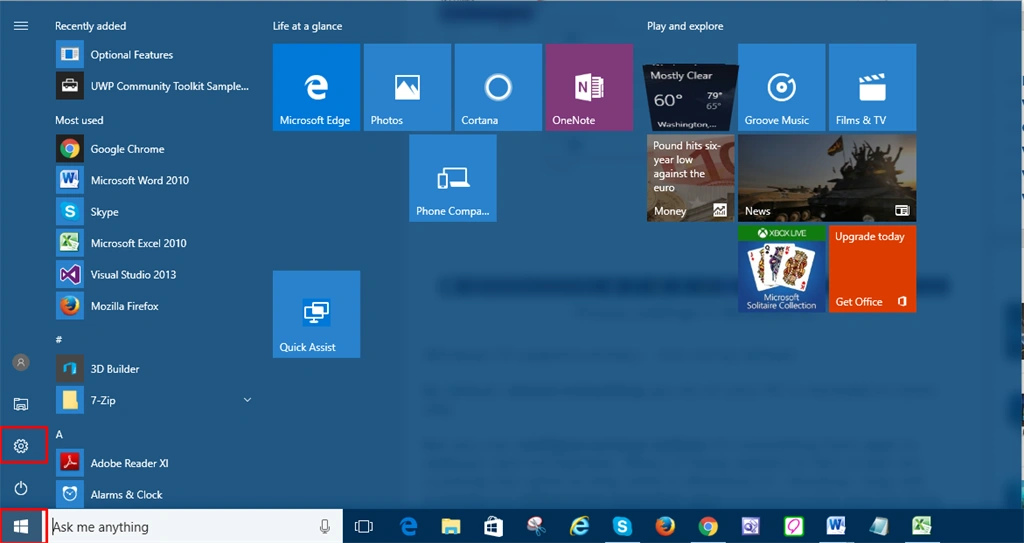1024x543 pixels.
Task: Expand the hamburger menu at top left
Action: click(x=21, y=26)
